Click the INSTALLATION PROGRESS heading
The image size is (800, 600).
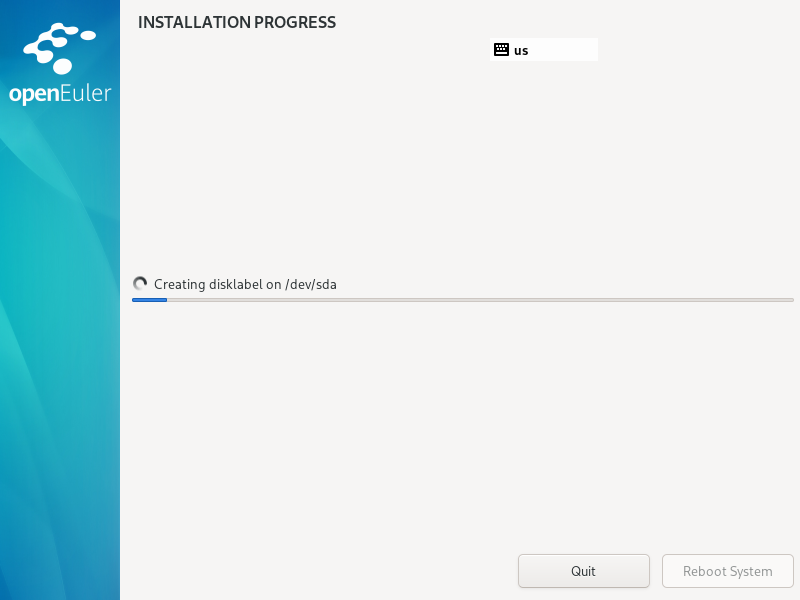tap(237, 22)
